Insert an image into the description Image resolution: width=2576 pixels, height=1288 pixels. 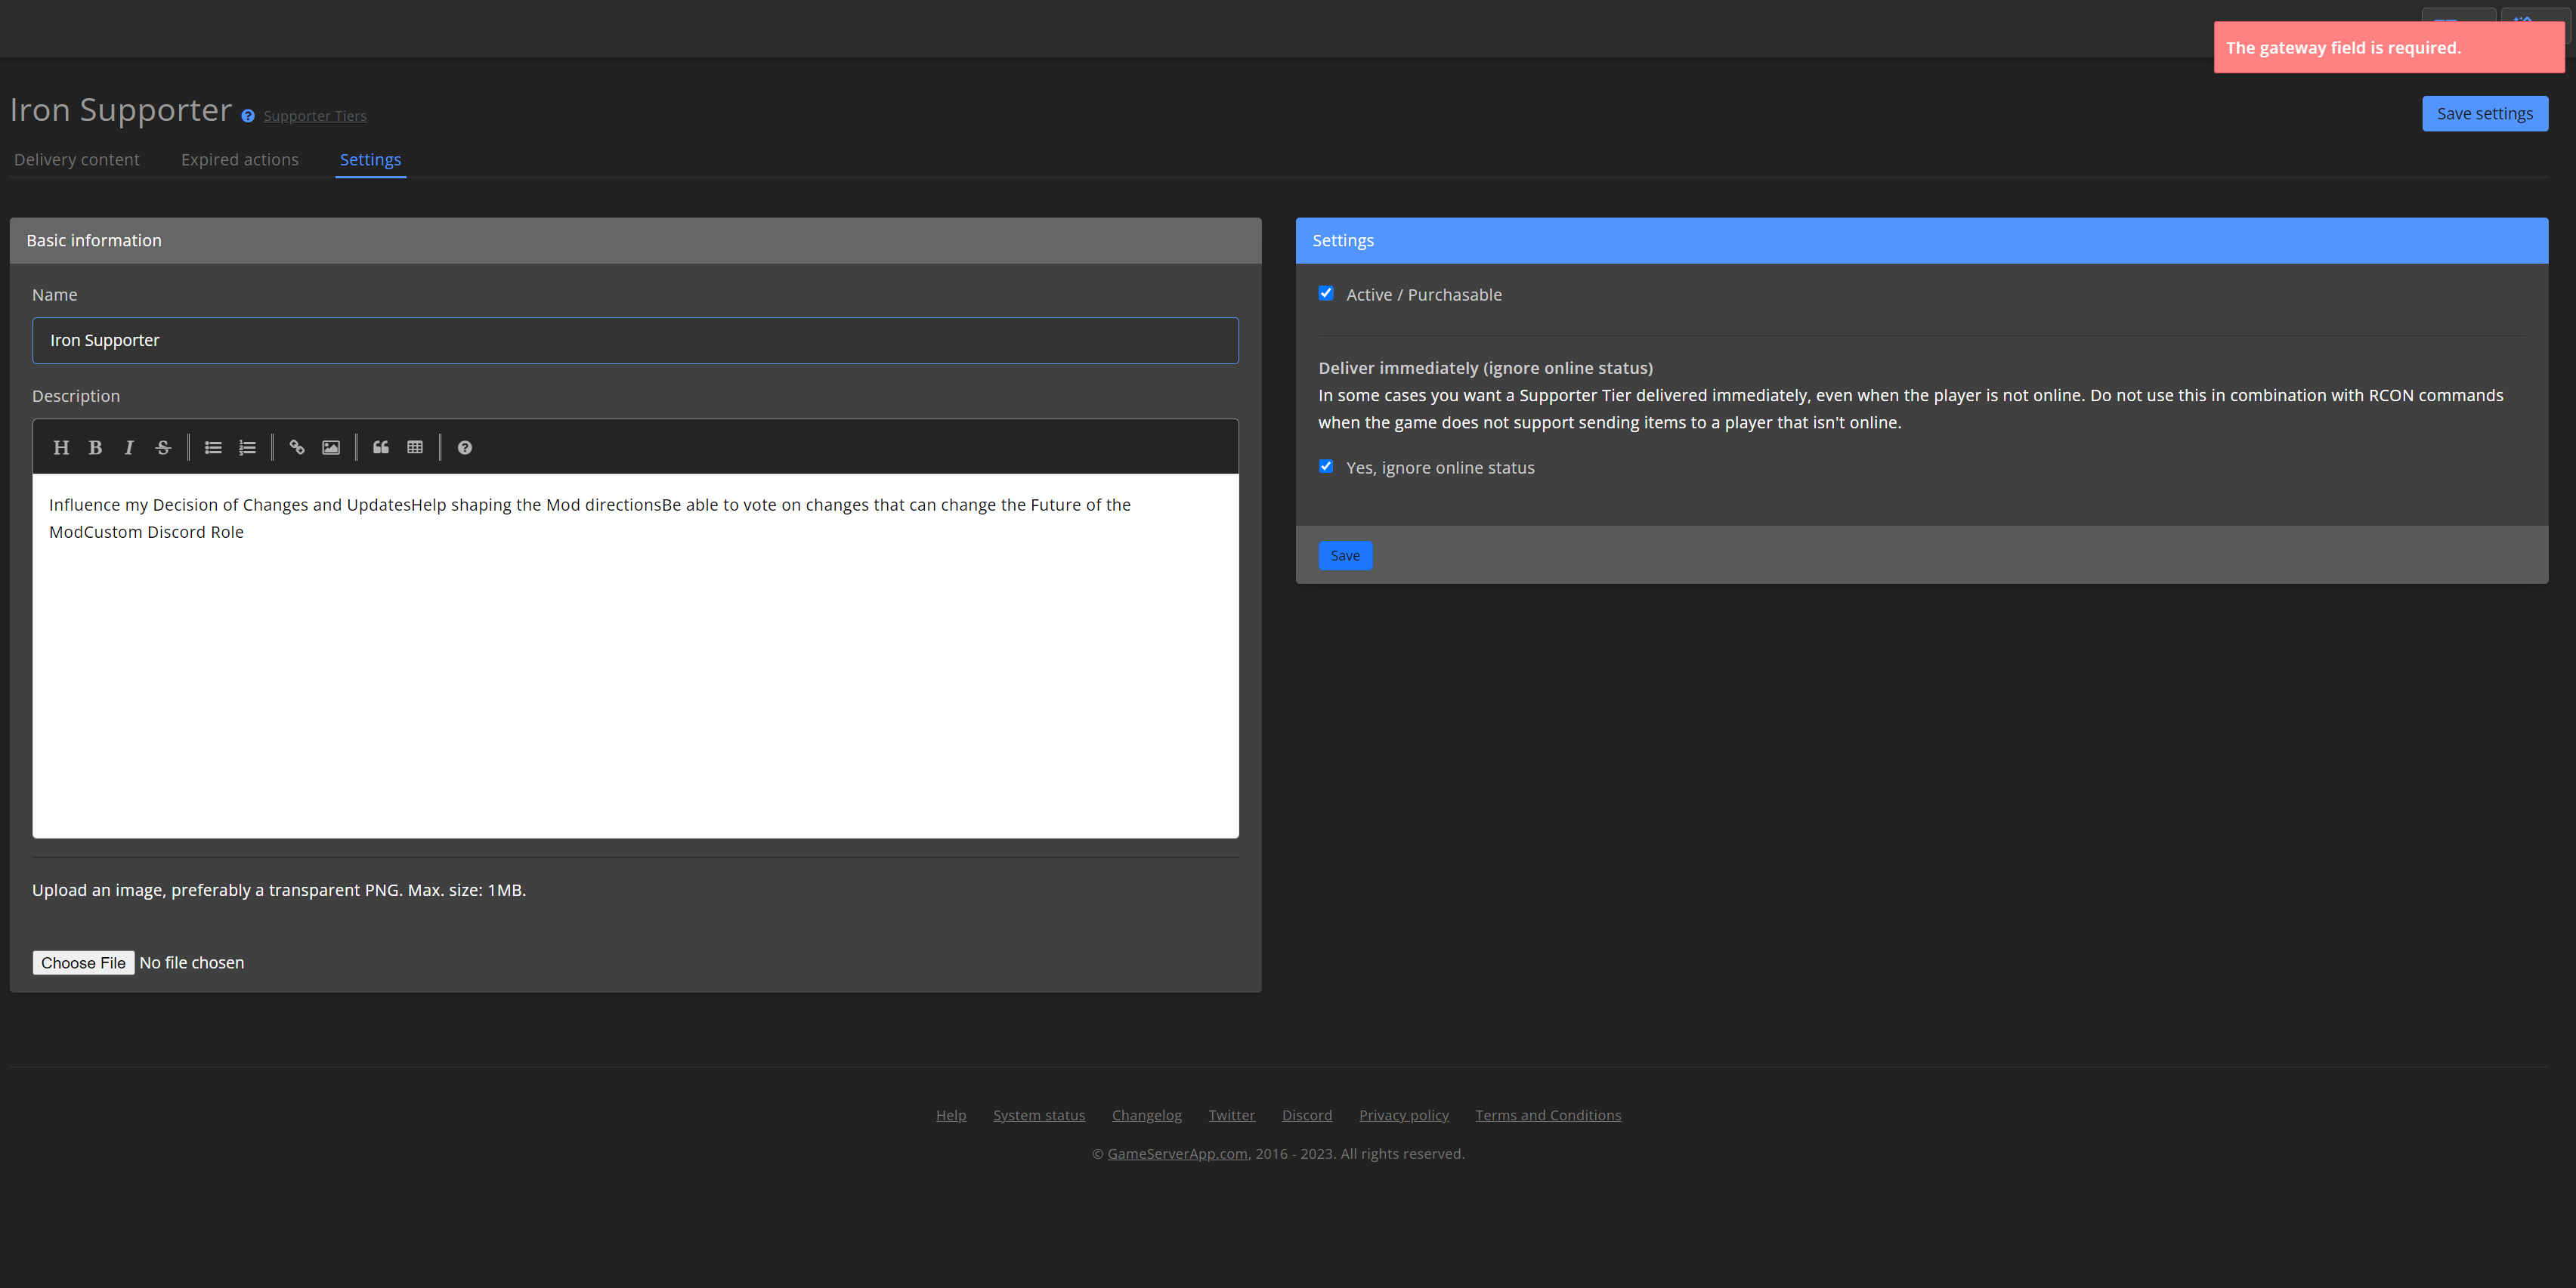[x=330, y=447]
